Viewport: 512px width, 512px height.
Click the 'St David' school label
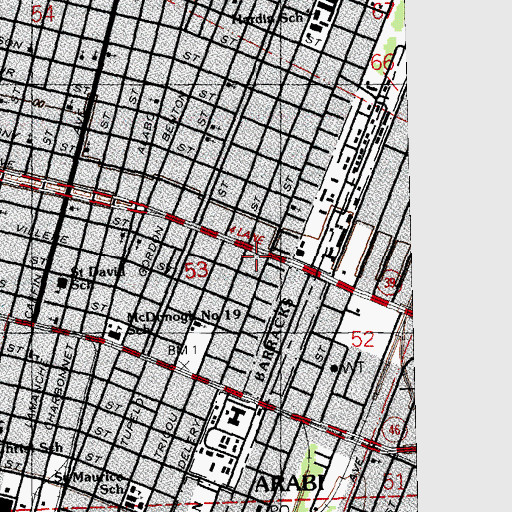click(98, 272)
